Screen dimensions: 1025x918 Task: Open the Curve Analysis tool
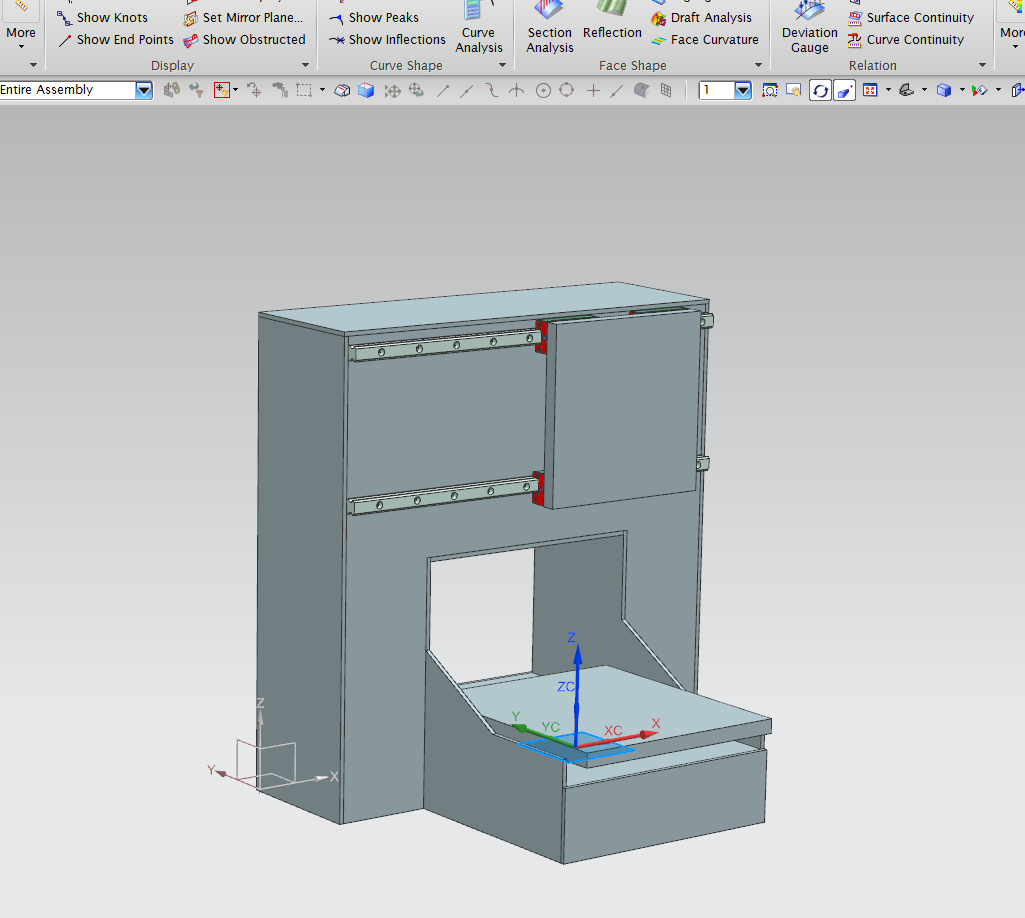[479, 30]
